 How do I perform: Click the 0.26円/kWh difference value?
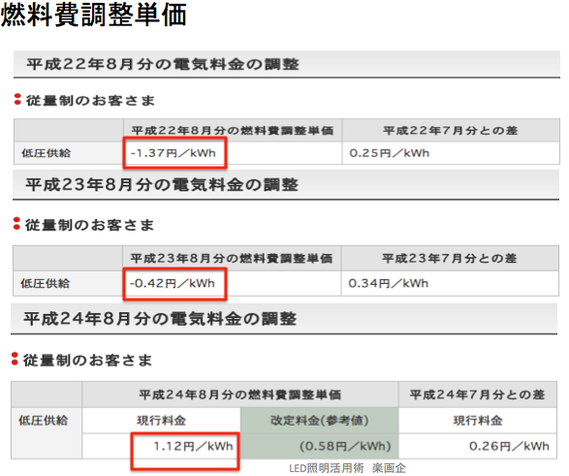click(509, 446)
